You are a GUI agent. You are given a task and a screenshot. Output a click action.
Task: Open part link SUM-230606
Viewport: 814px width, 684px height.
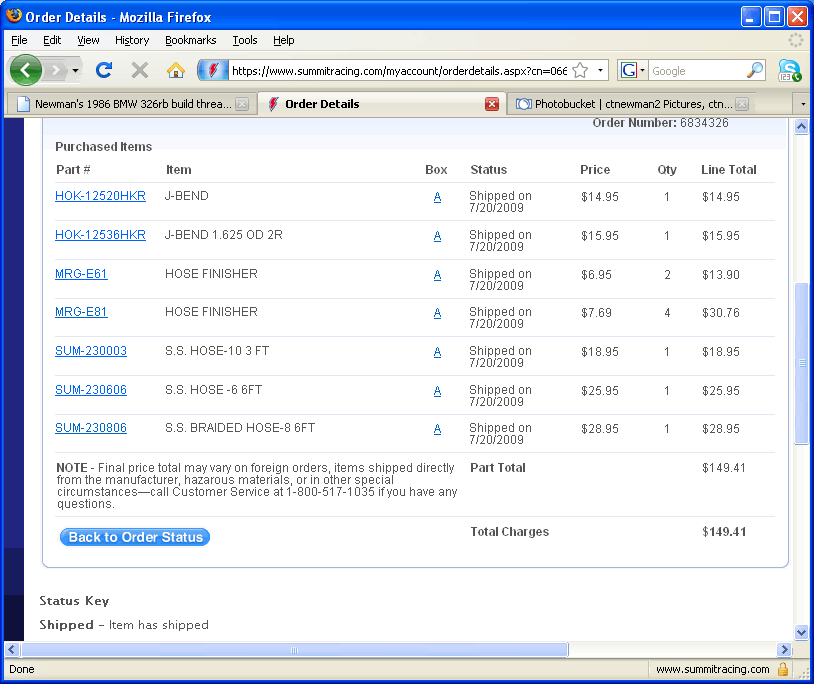91,390
